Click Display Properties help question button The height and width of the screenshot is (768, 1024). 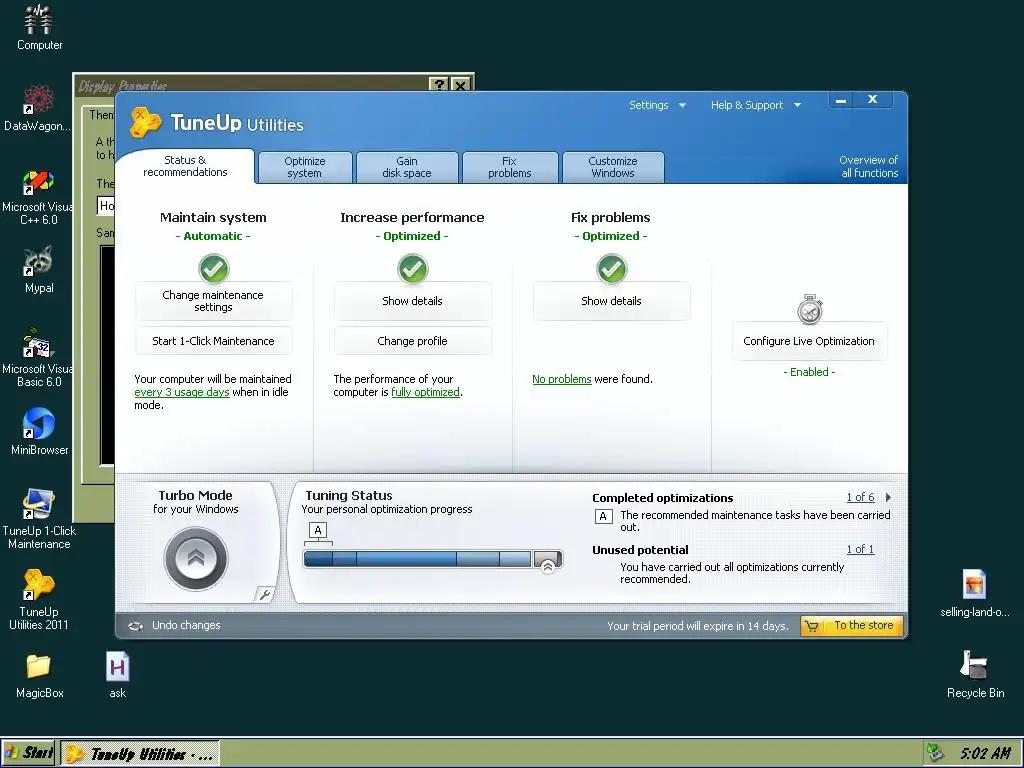pos(438,85)
